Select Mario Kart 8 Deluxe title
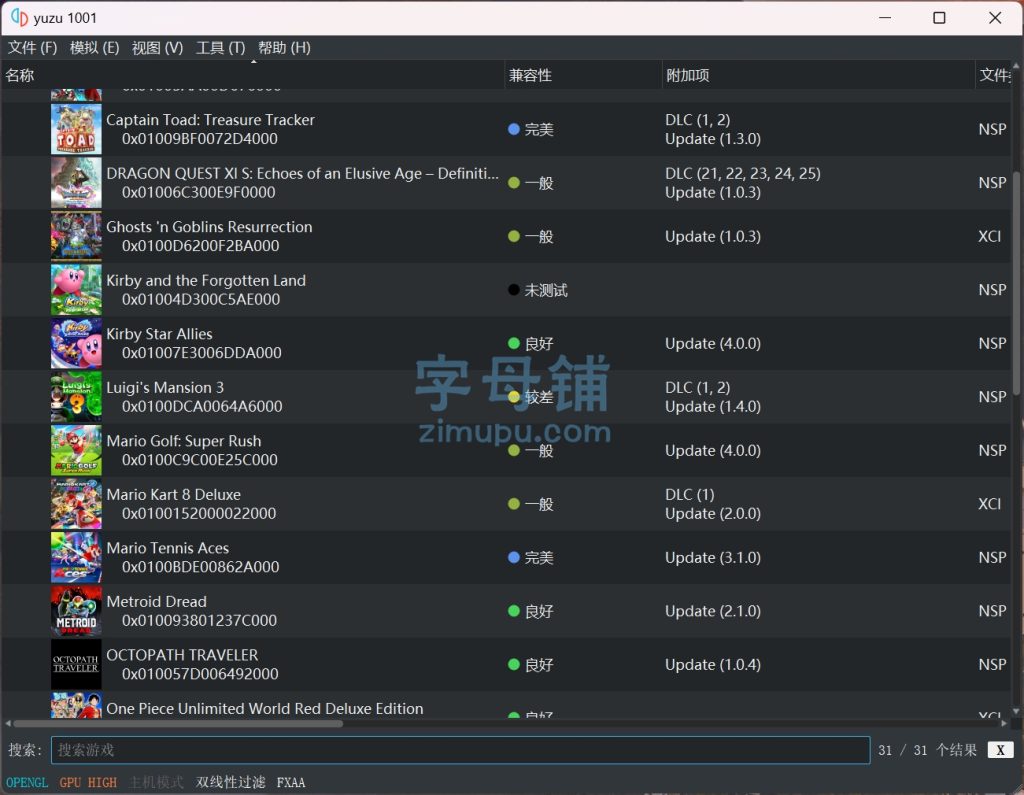 [x=174, y=495]
